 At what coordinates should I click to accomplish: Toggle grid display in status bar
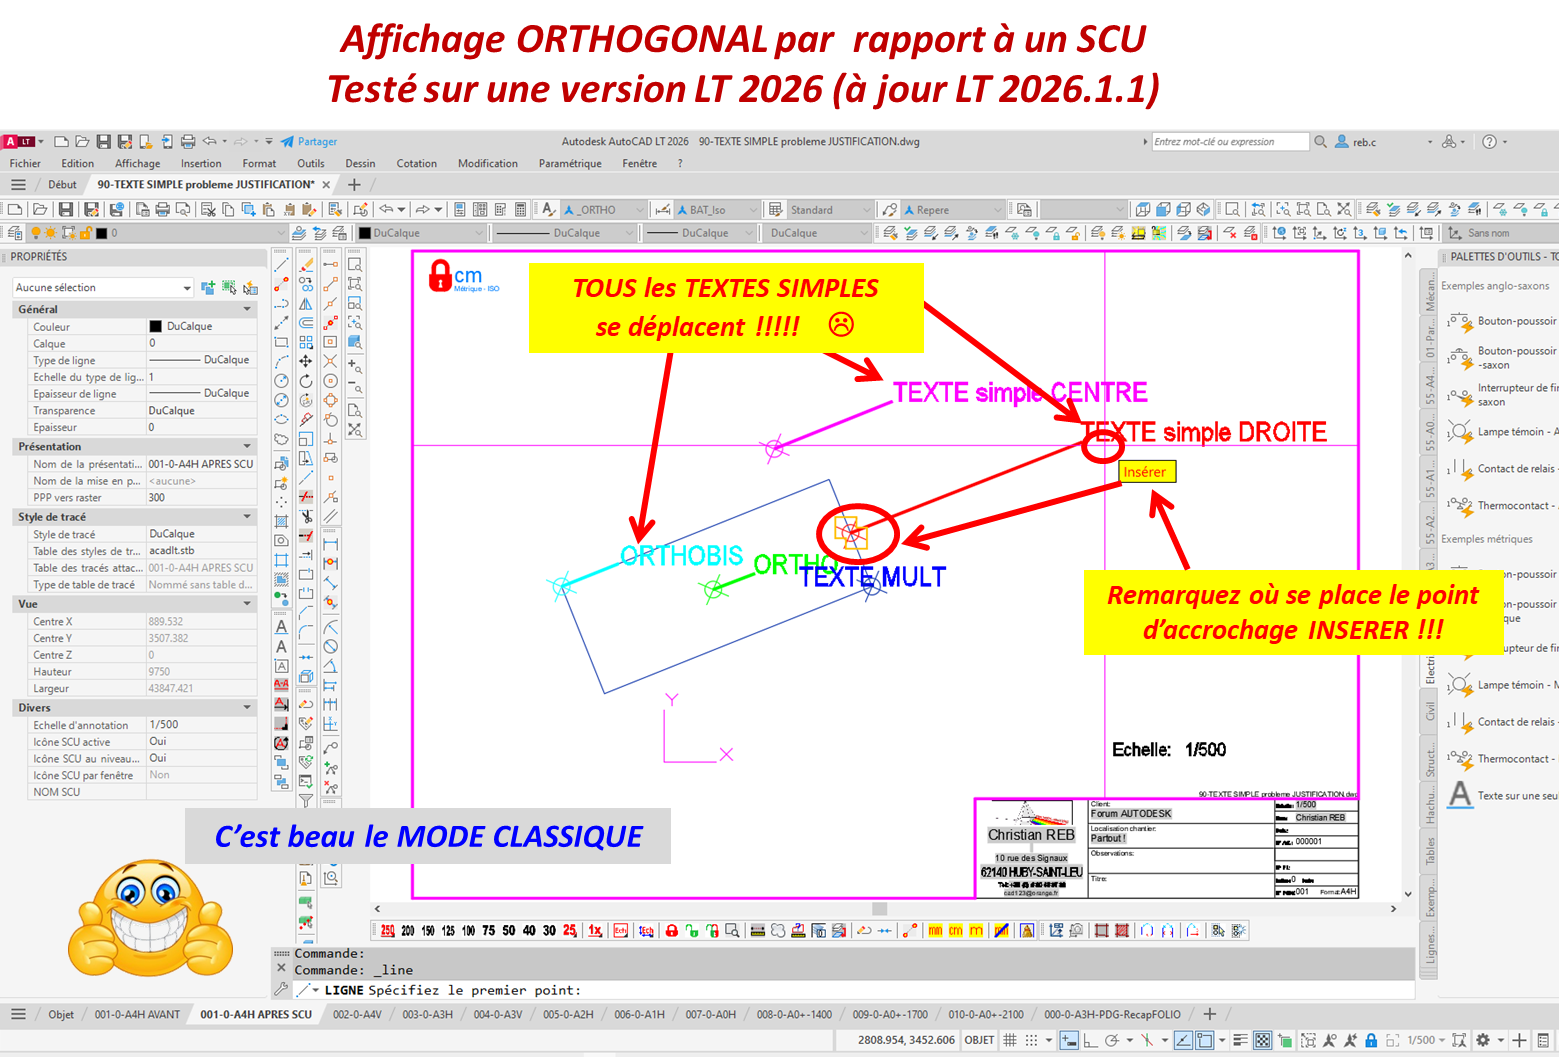1010,1040
